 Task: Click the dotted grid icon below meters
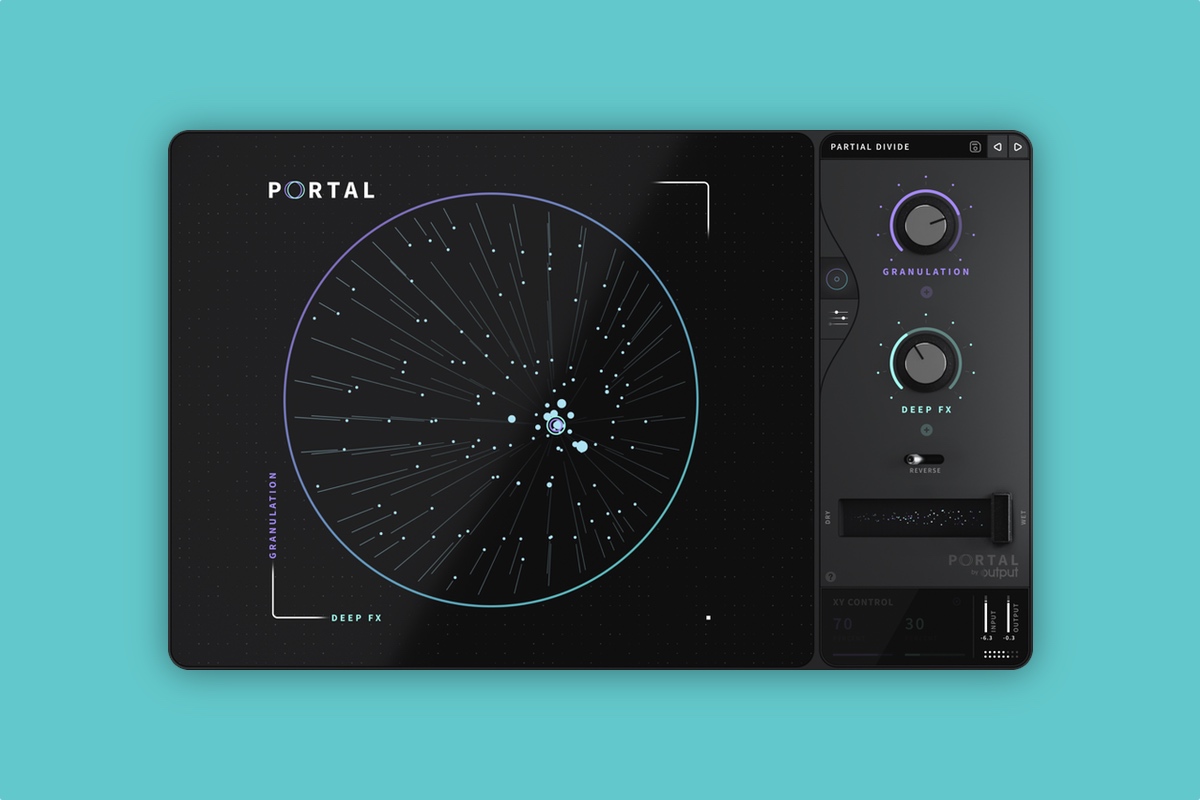coord(999,655)
